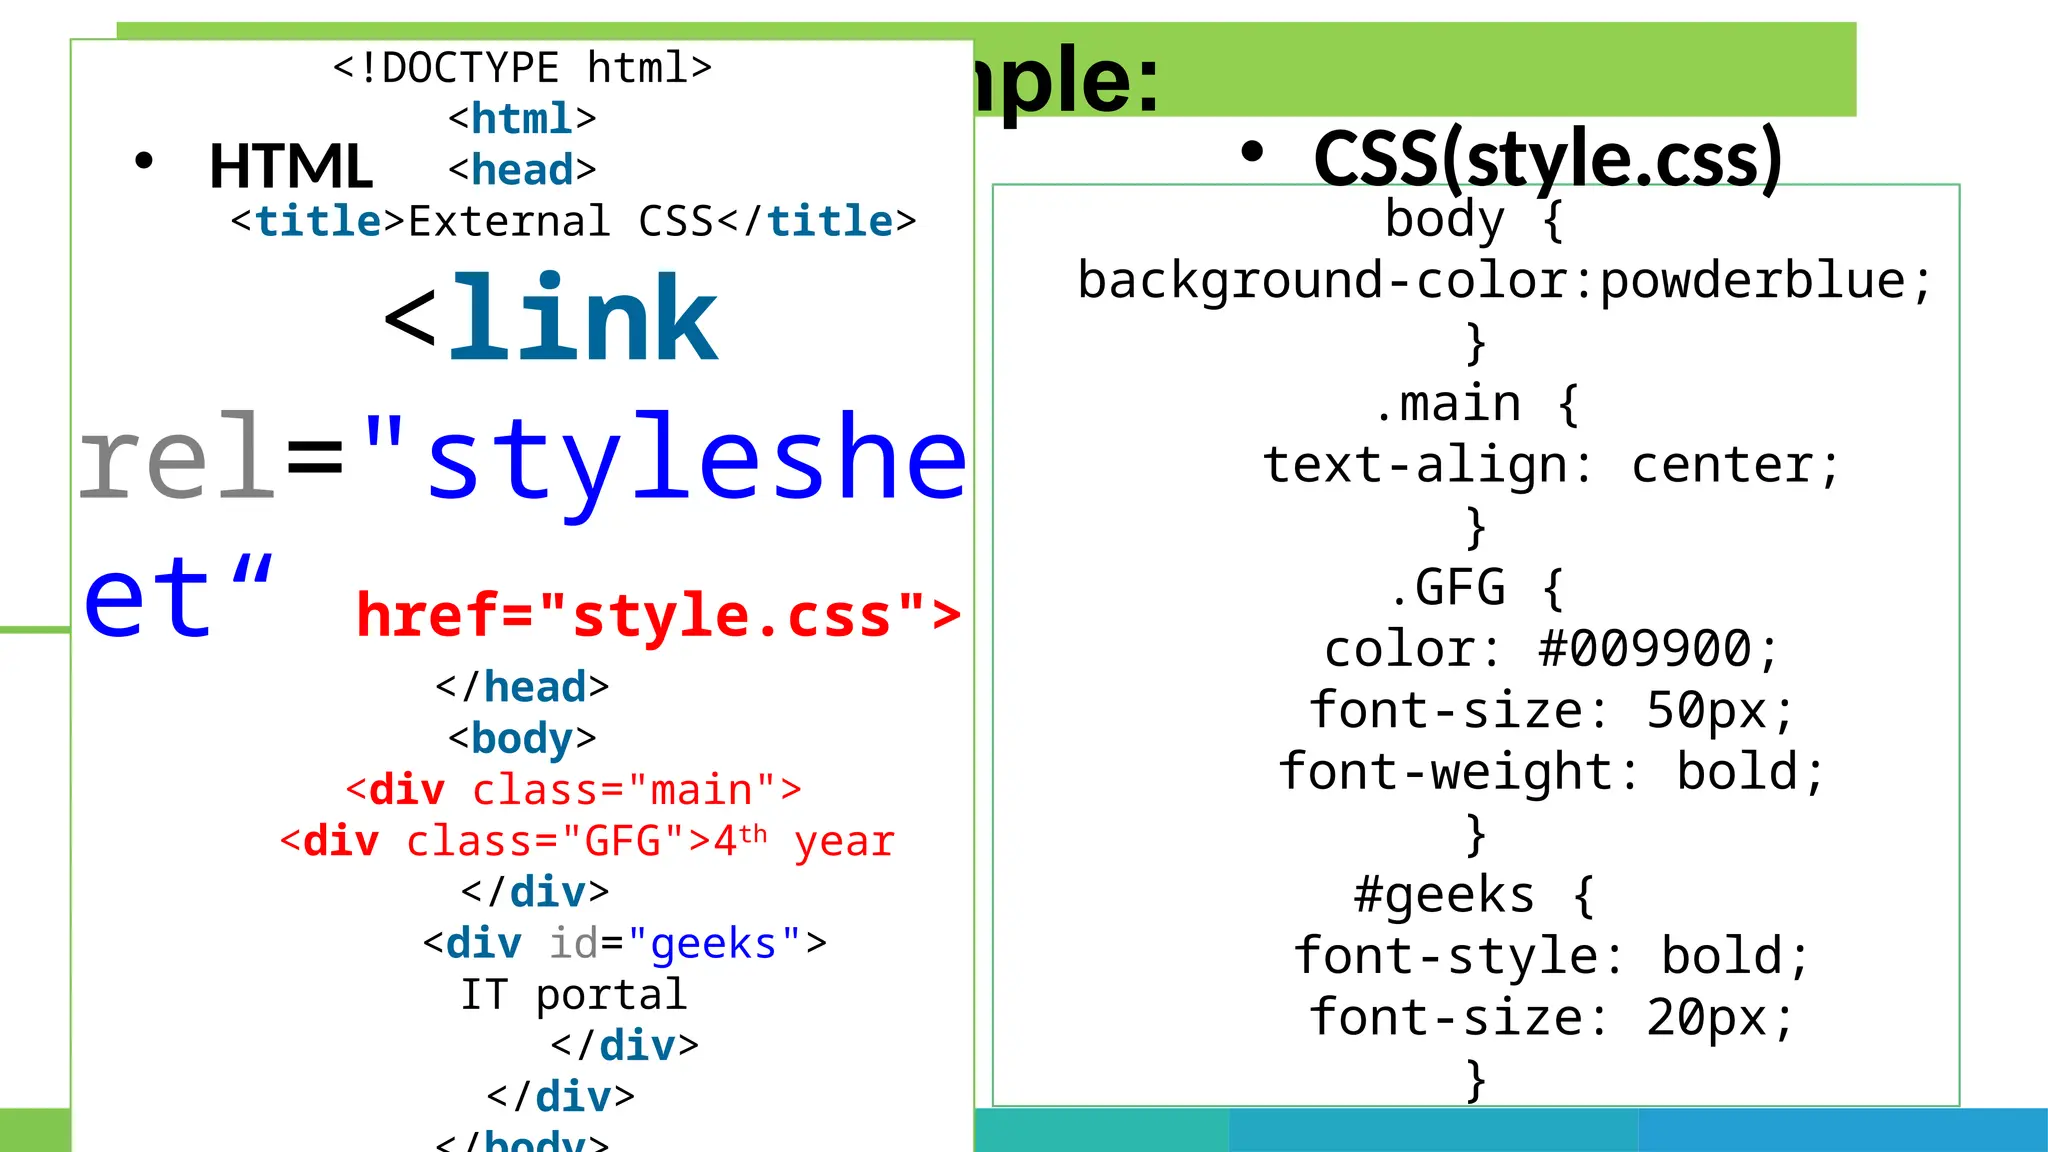Viewport: 2048px width, 1152px height.
Task: Click the "<!DOCTYPE html>" line
Action: (522, 68)
